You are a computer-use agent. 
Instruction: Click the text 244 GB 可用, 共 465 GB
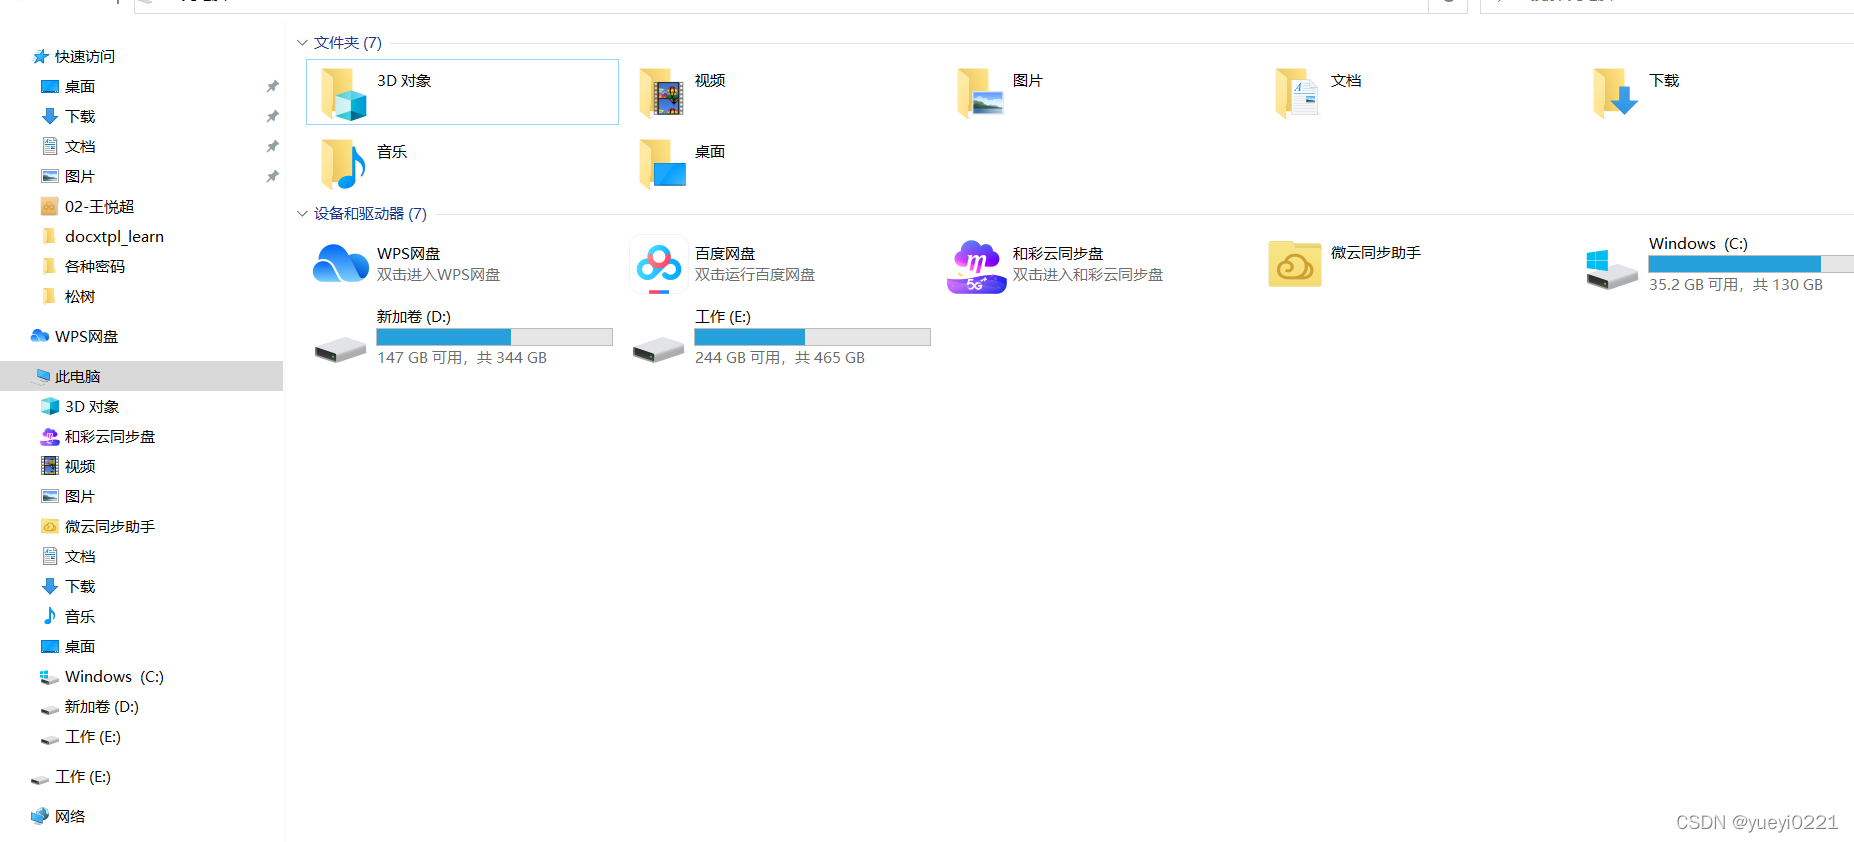pos(780,358)
